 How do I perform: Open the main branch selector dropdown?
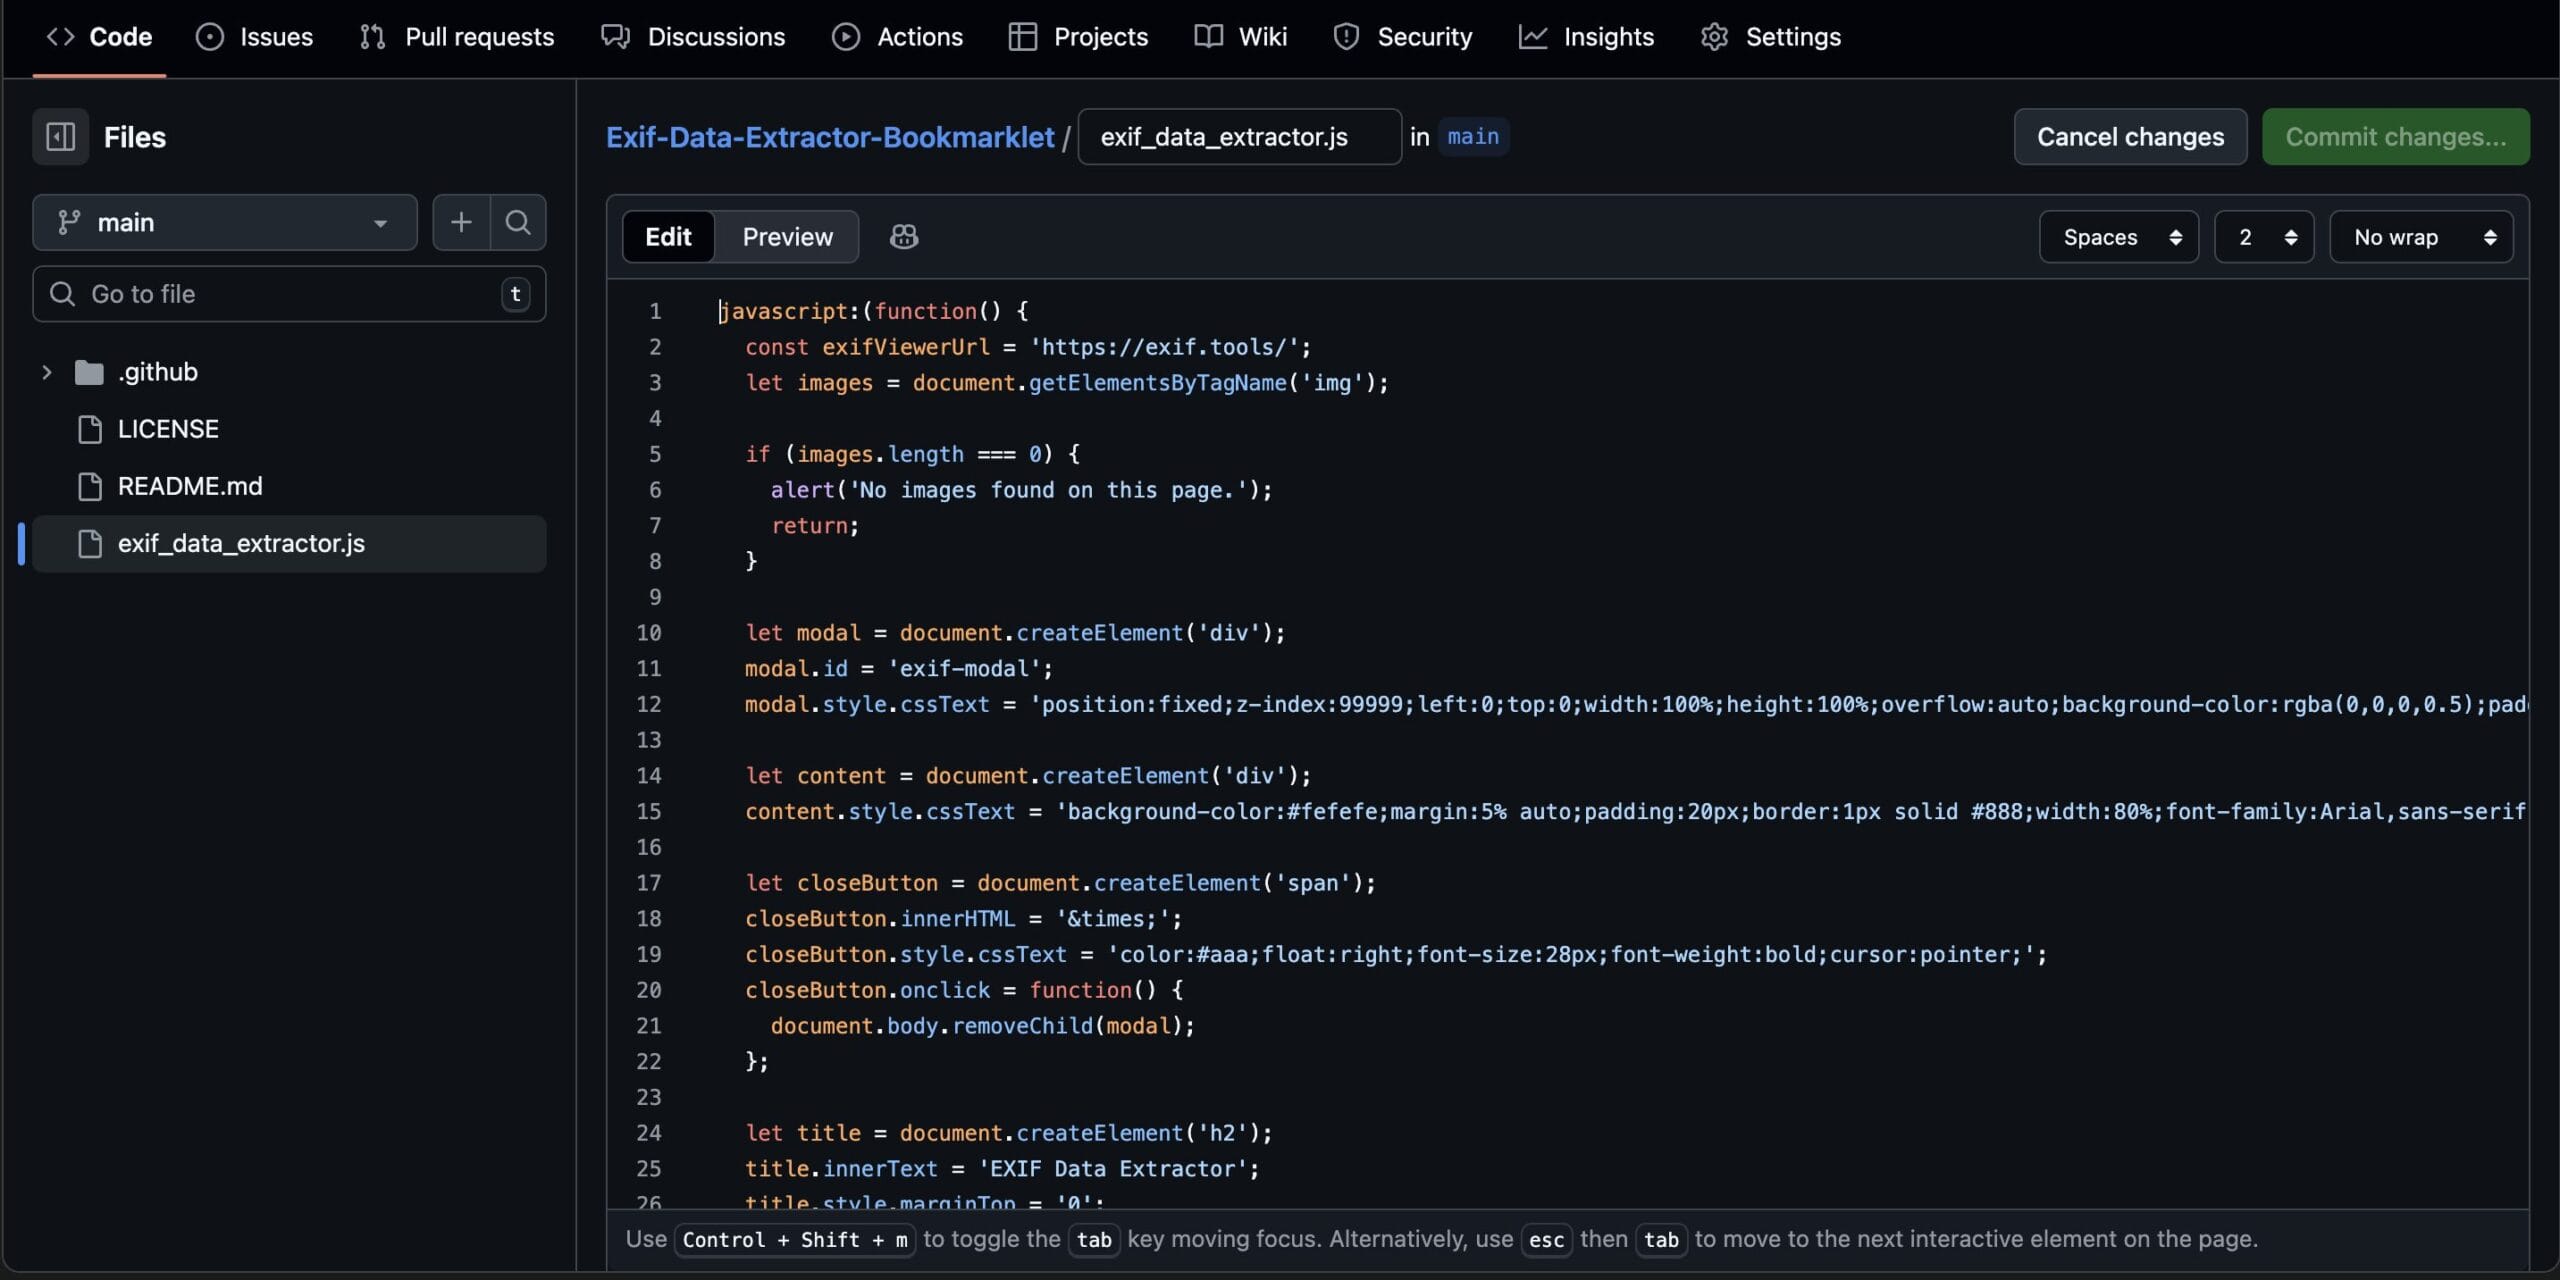[224, 222]
